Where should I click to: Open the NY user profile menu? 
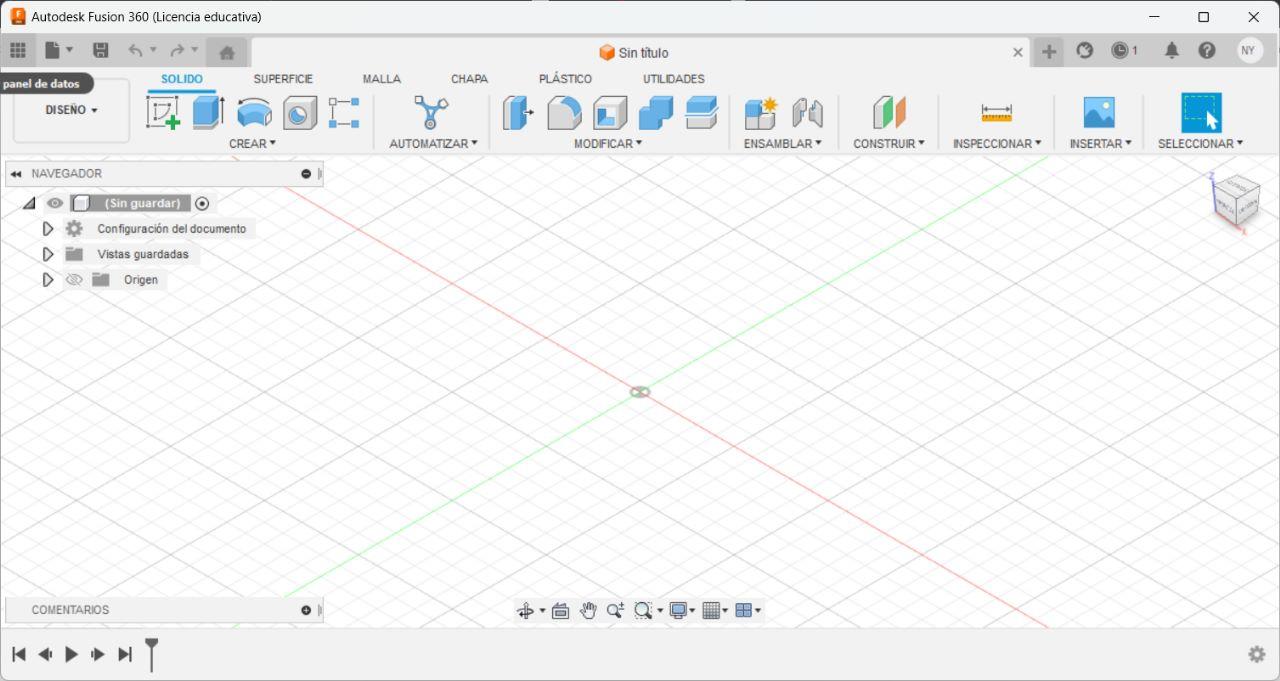[x=1249, y=50]
